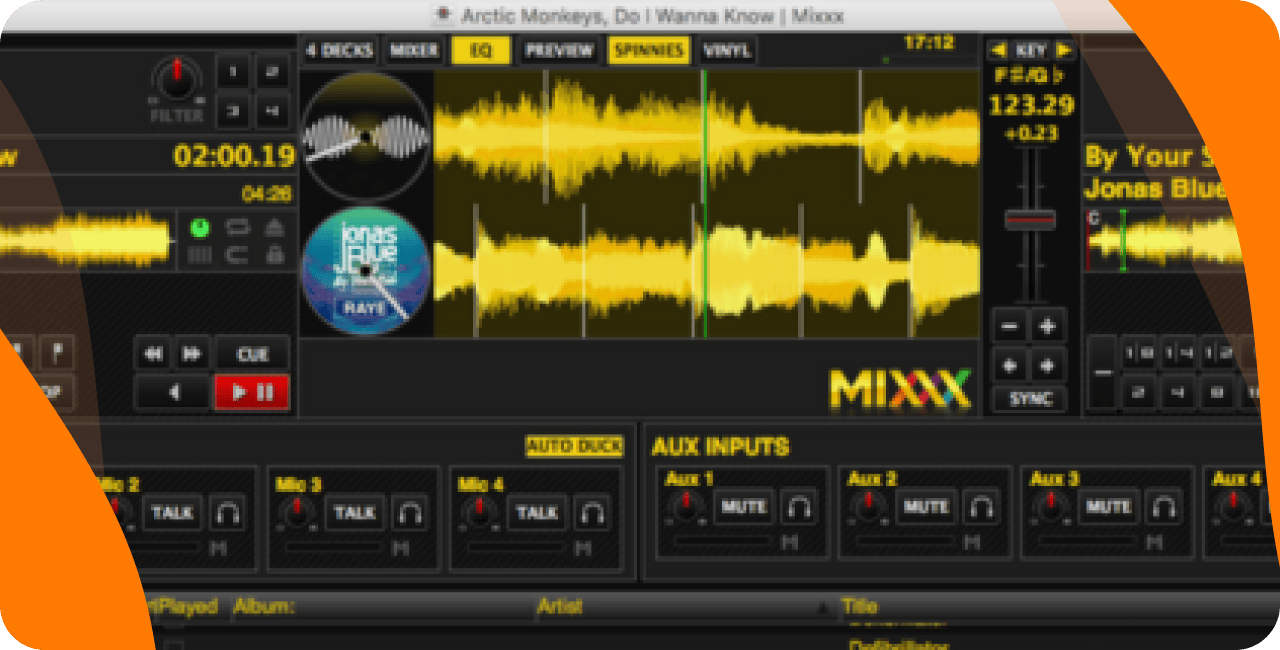Open the PREVIEW deck panel
The image size is (1280, 650).
559,49
